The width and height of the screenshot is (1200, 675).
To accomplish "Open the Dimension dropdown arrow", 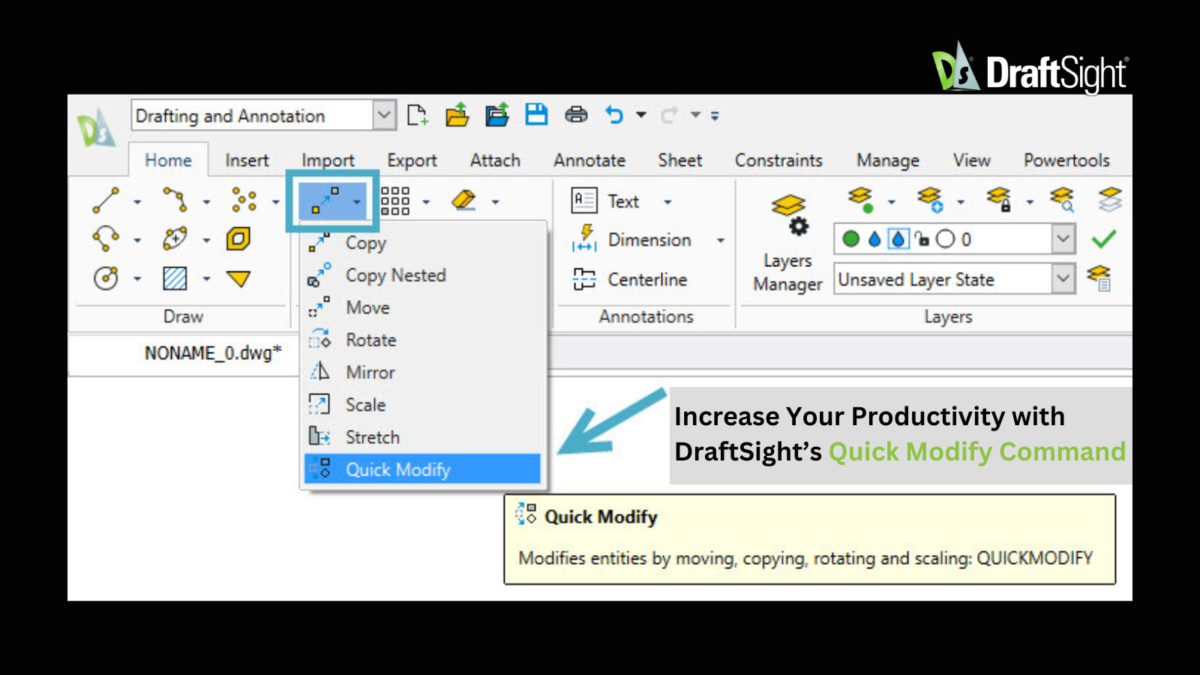I will click(x=720, y=240).
